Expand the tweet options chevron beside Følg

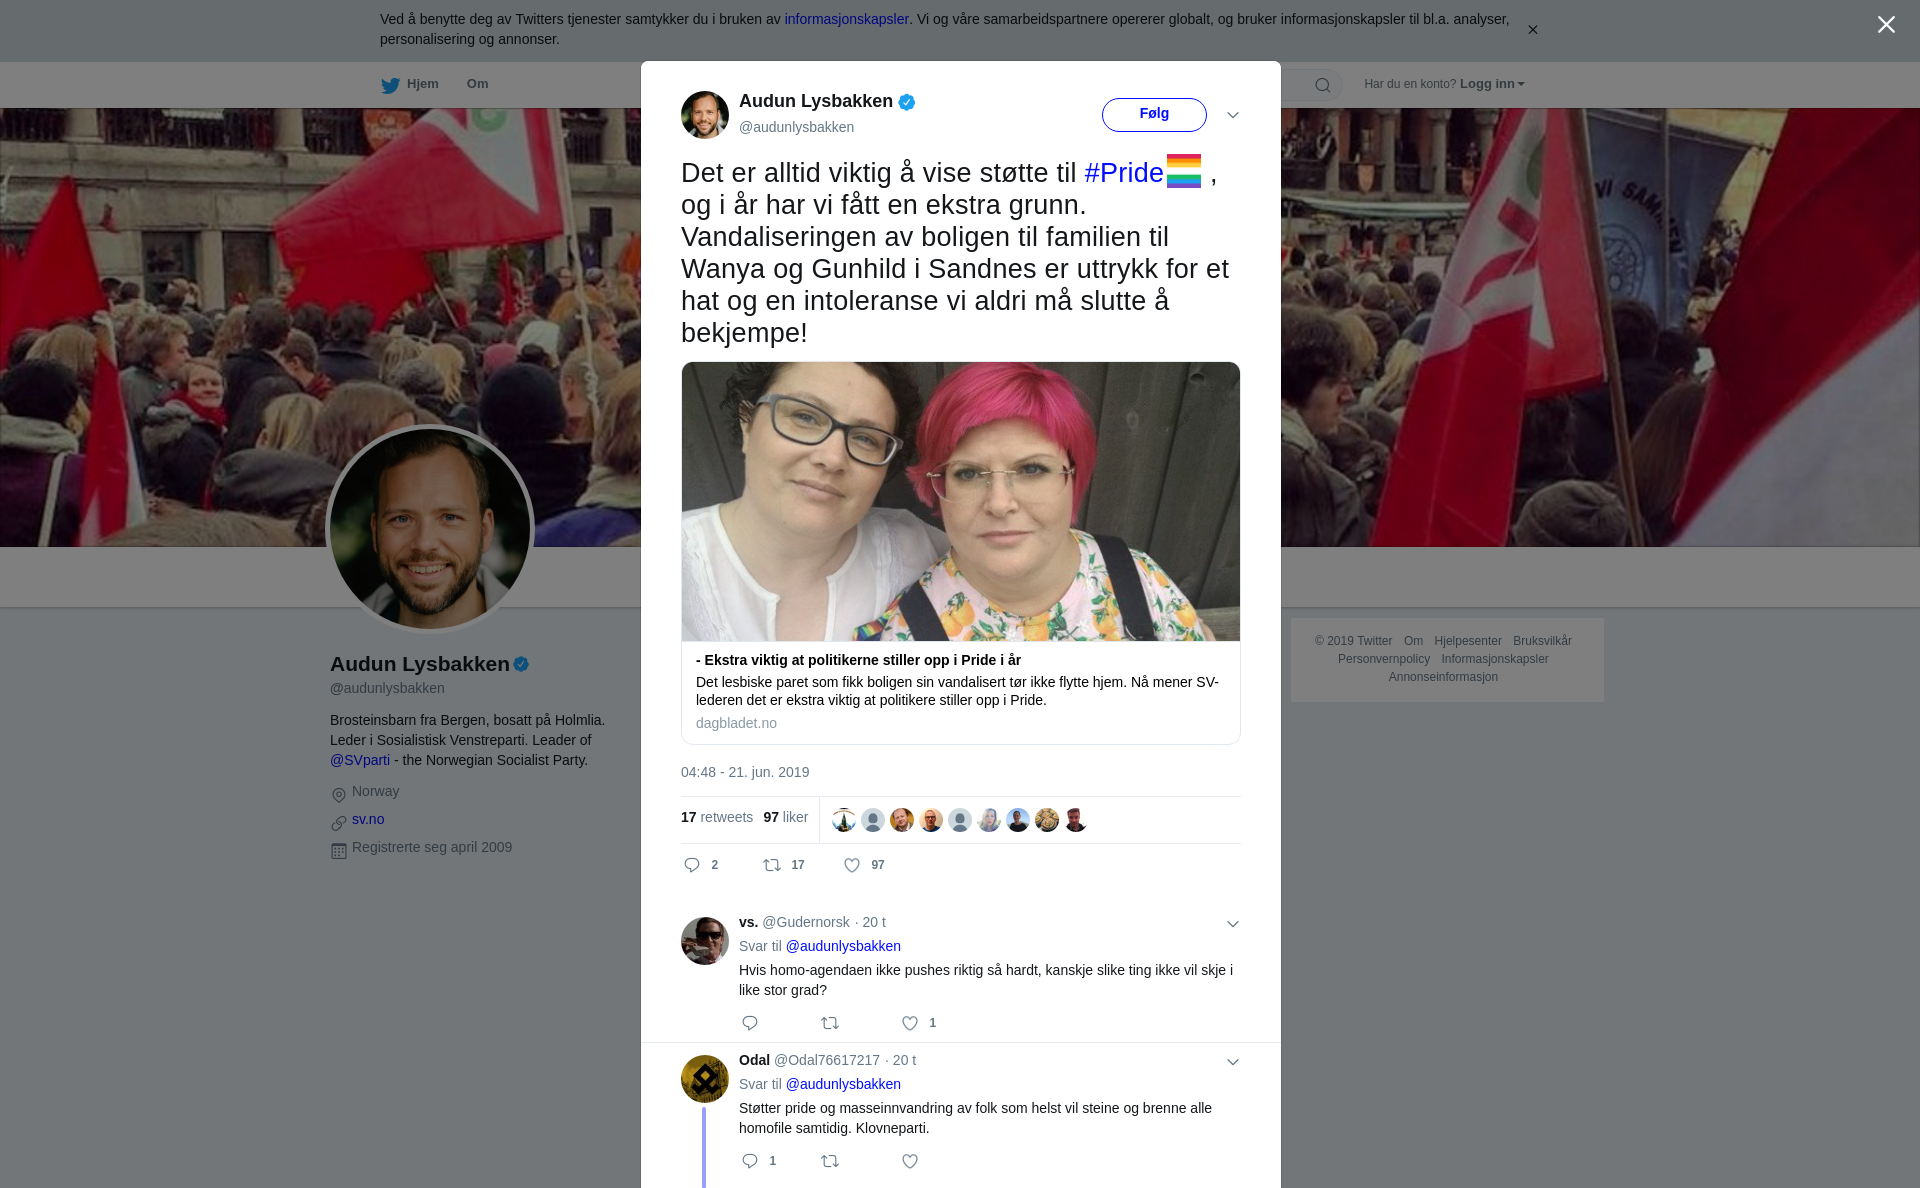(1233, 115)
